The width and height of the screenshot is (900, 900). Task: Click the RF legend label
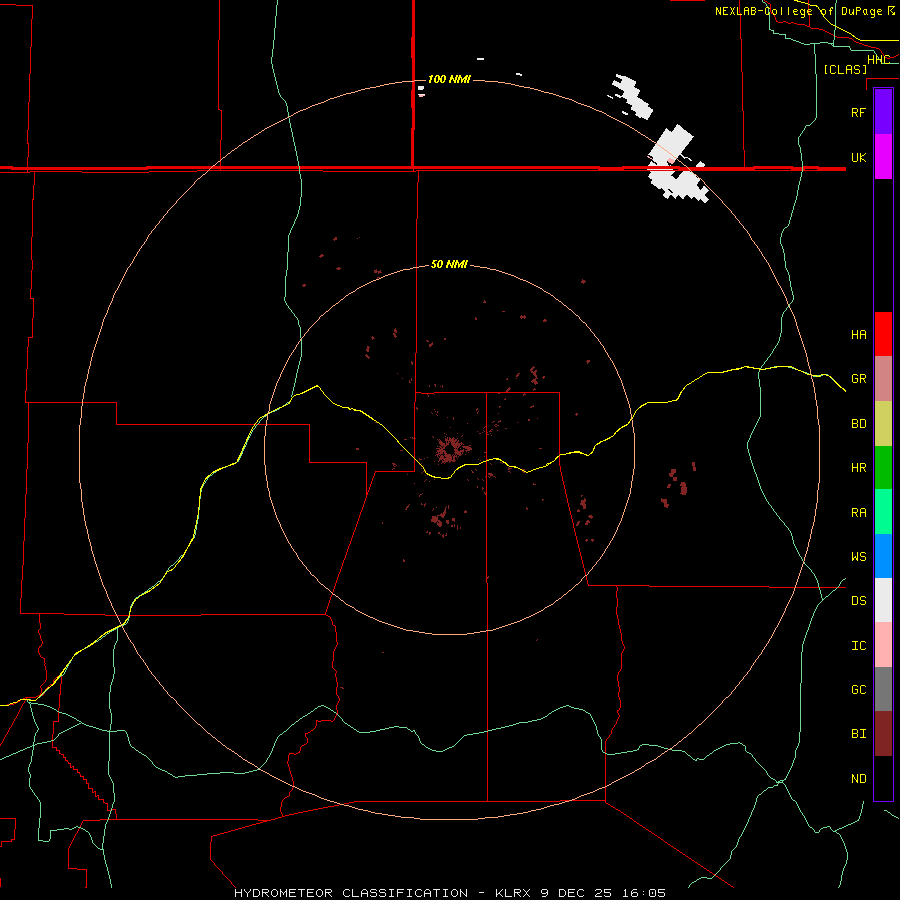[x=858, y=112]
